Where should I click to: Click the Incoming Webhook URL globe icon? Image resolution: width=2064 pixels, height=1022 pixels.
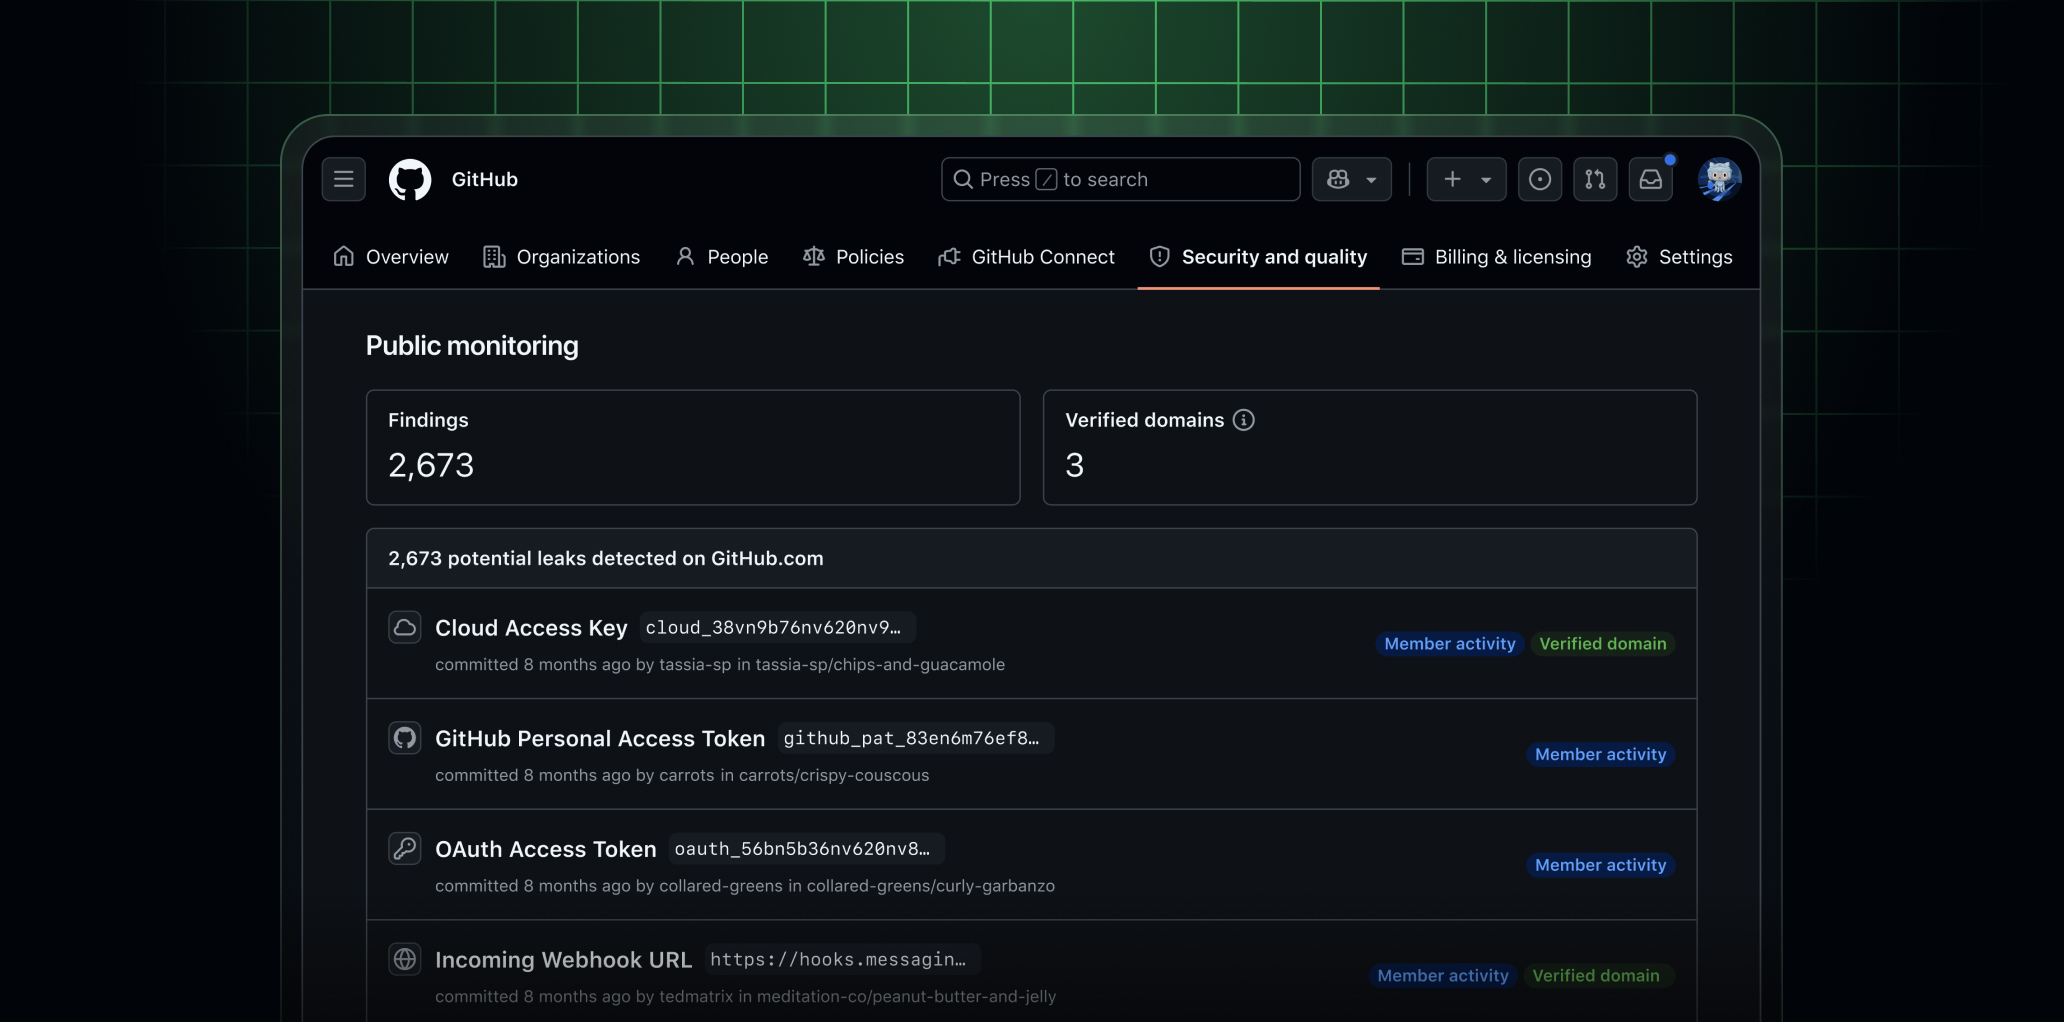[405, 959]
